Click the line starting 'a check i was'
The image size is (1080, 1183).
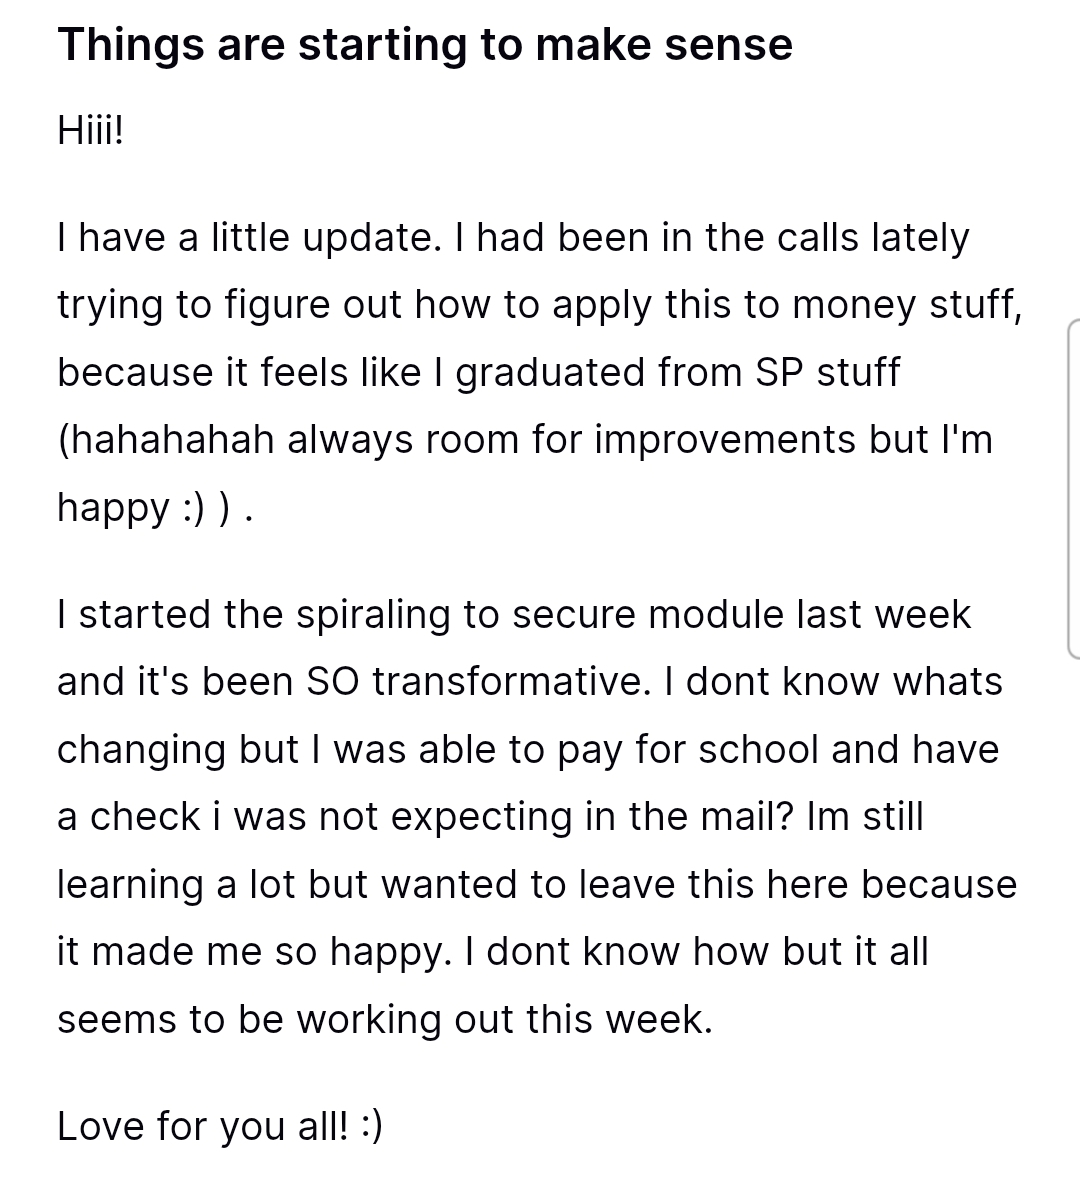[x=490, y=817]
